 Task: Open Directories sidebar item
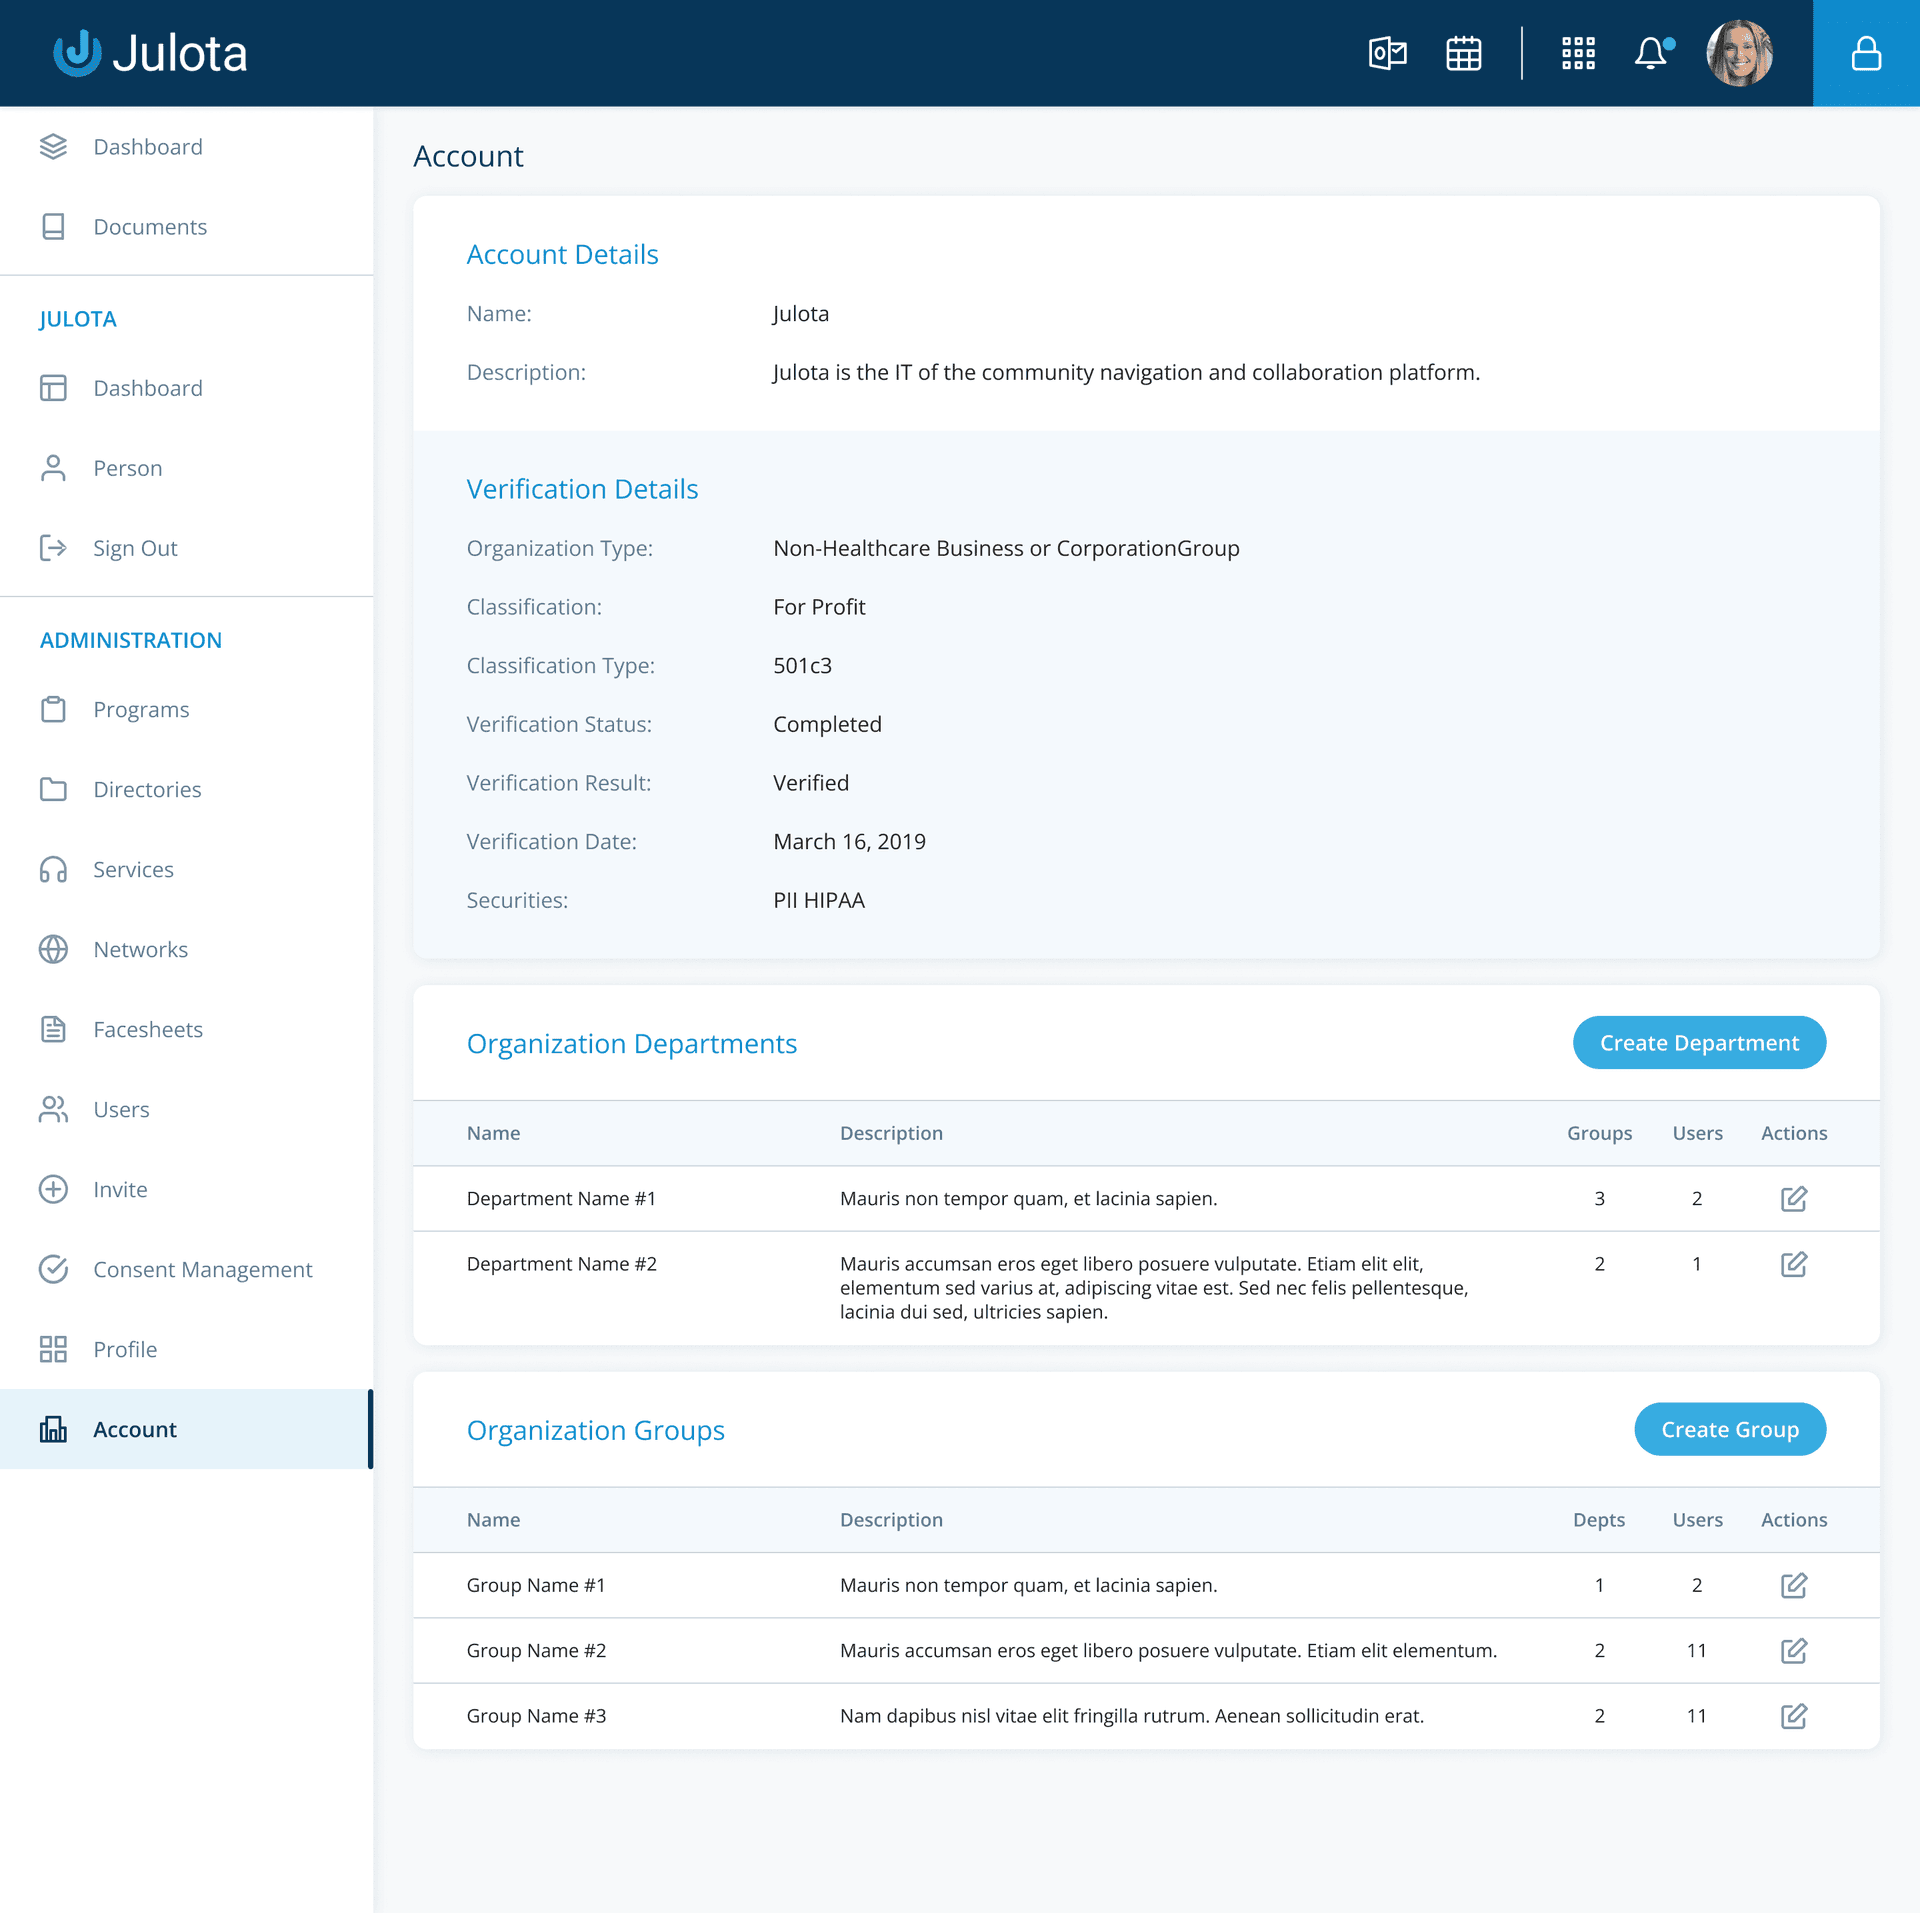point(186,789)
